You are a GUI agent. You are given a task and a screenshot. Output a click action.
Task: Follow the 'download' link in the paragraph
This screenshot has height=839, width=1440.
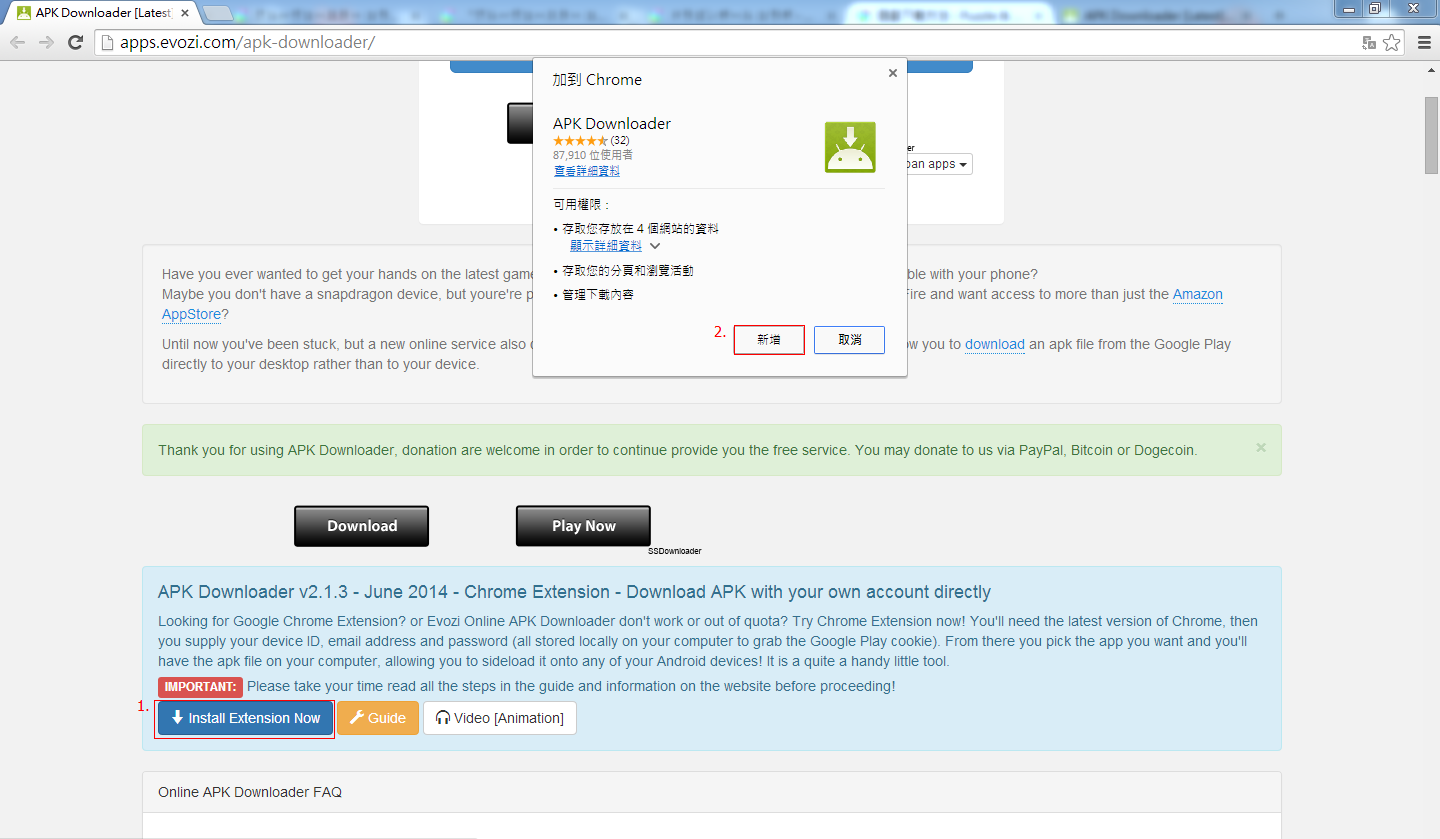point(995,344)
